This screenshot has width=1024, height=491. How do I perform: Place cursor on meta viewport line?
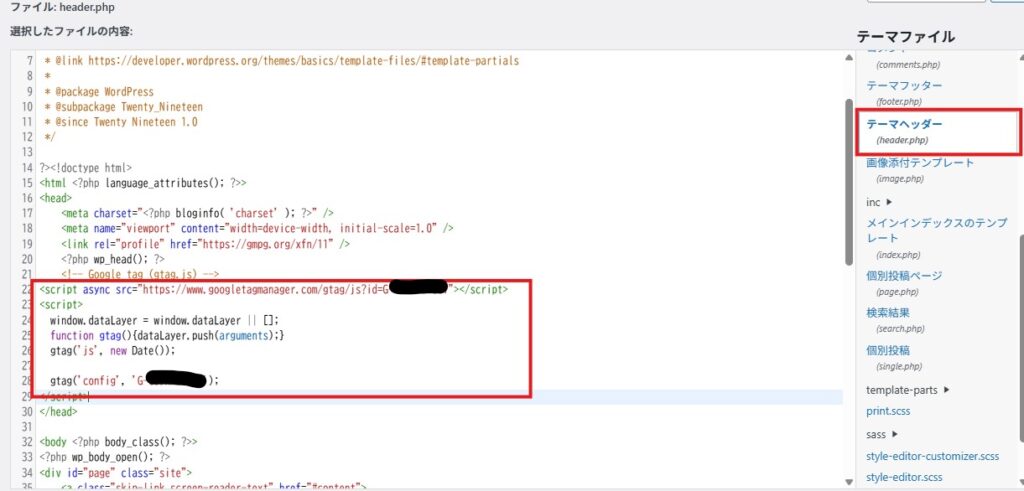(x=257, y=228)
